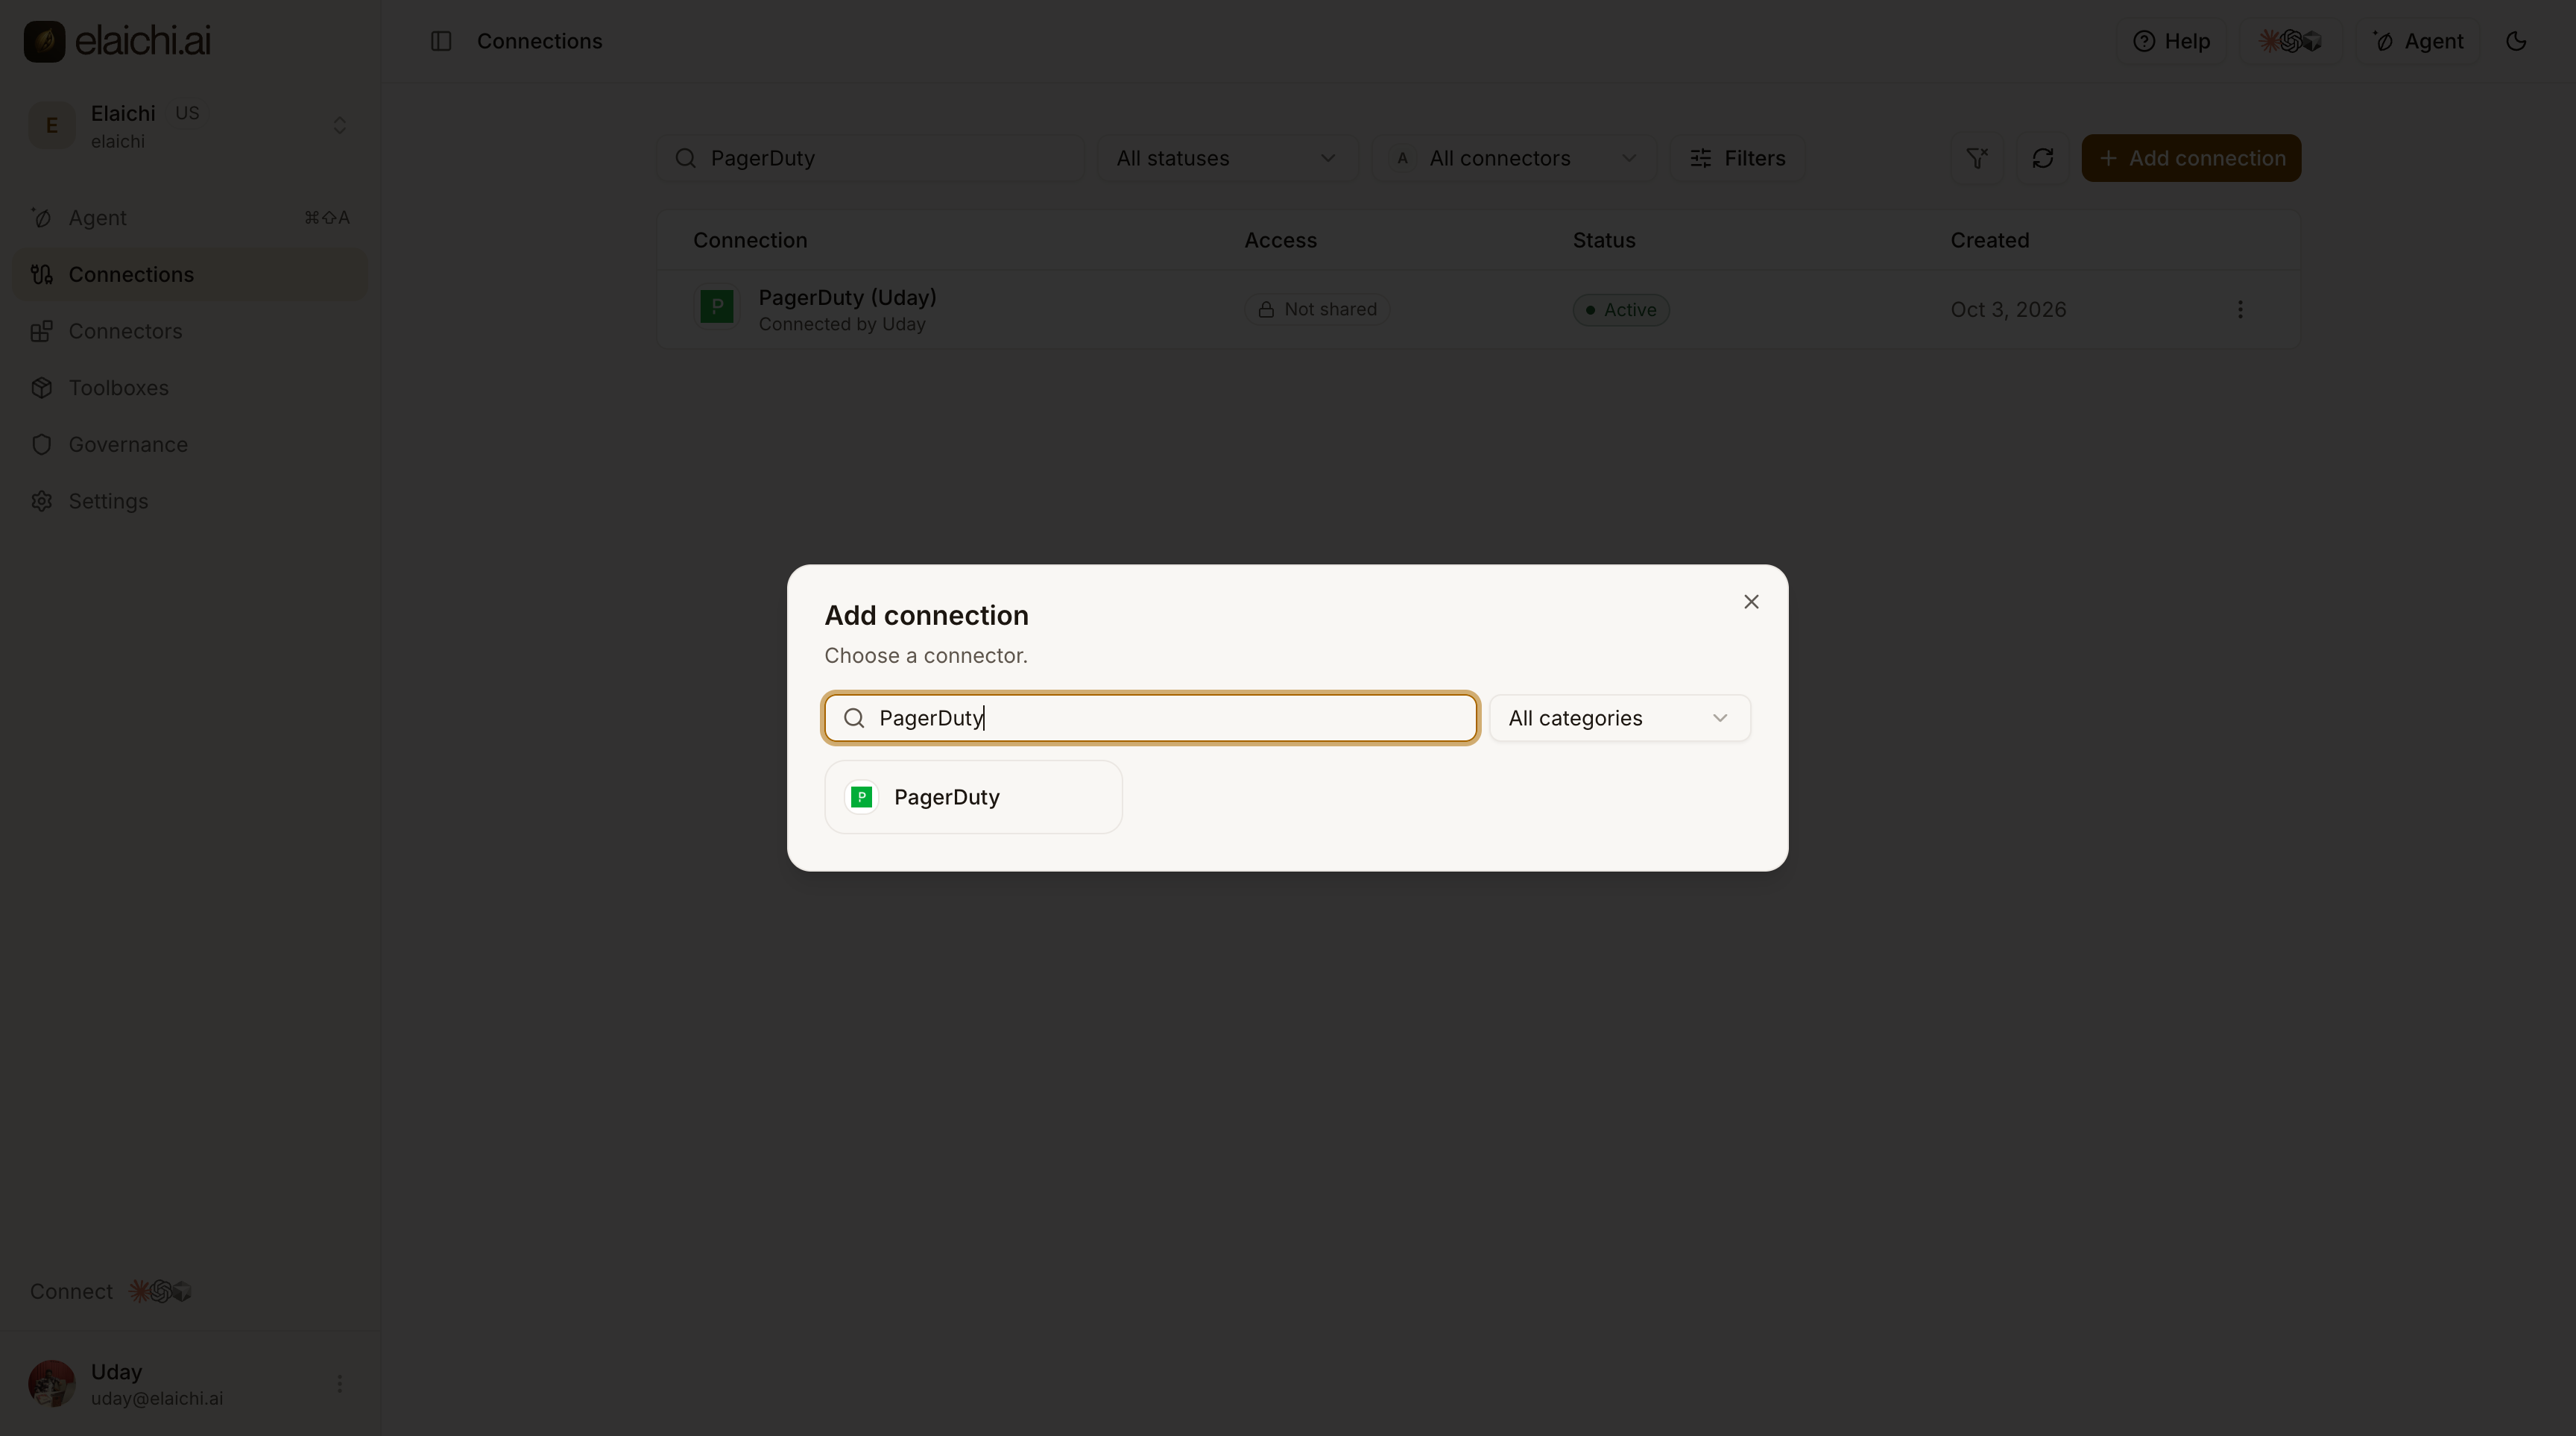The image size is (2576, 1436).
Task: Click the Status column header
Action: point(1604,240)
